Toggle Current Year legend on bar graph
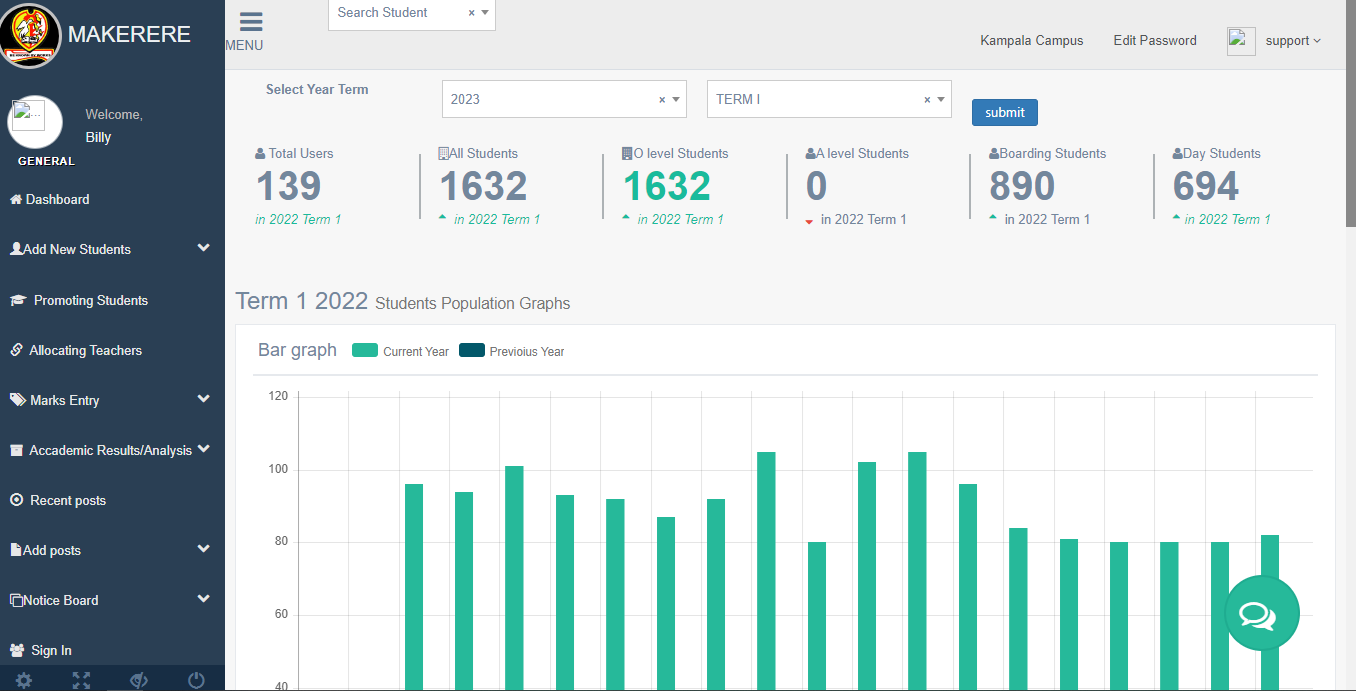The height and width of the screenshot is (691, 1356). click(x=401, y=351)
